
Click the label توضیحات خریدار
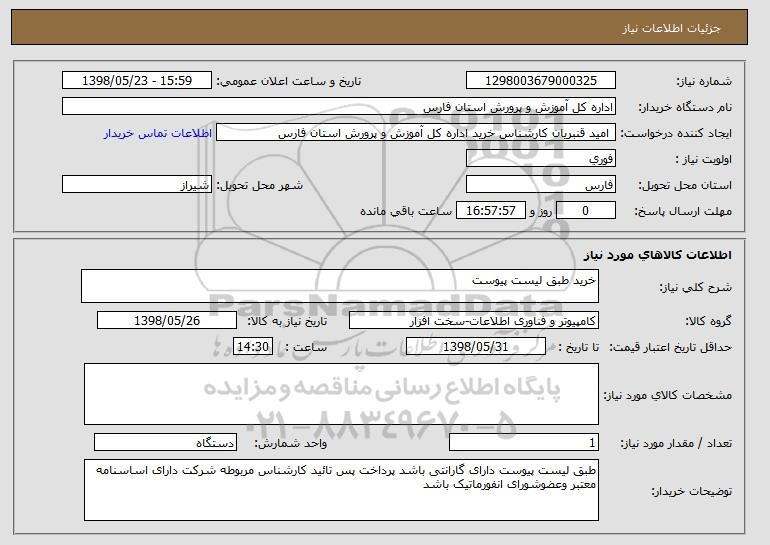point(691,491)
